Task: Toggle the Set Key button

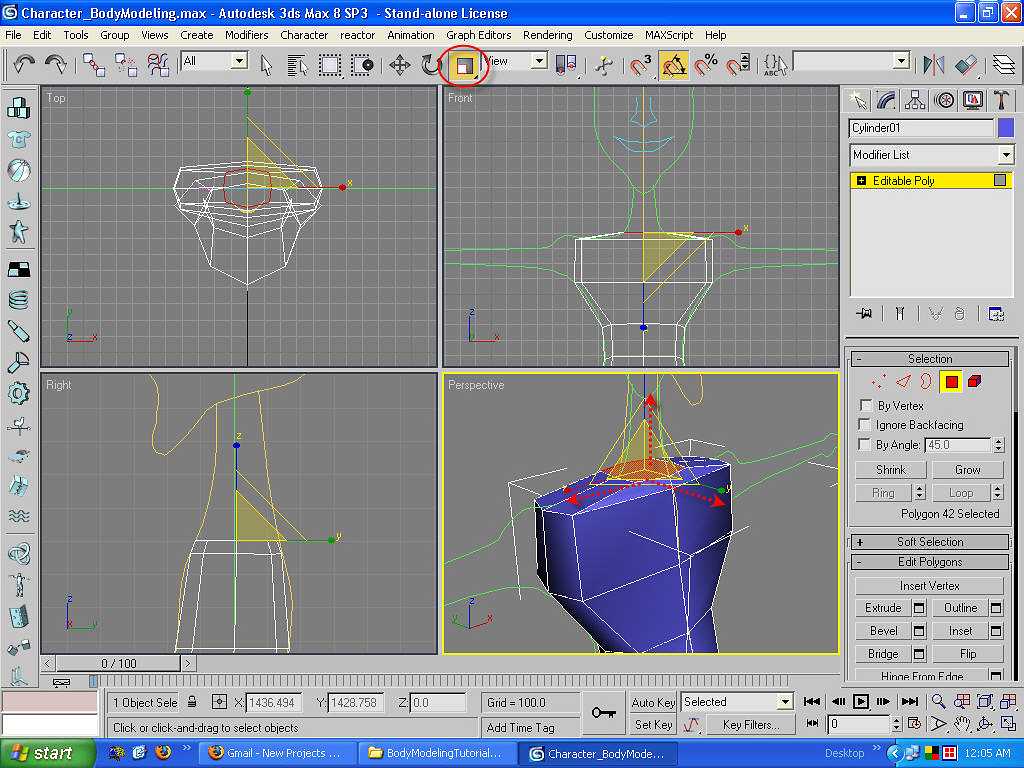Action: (652, 724)
